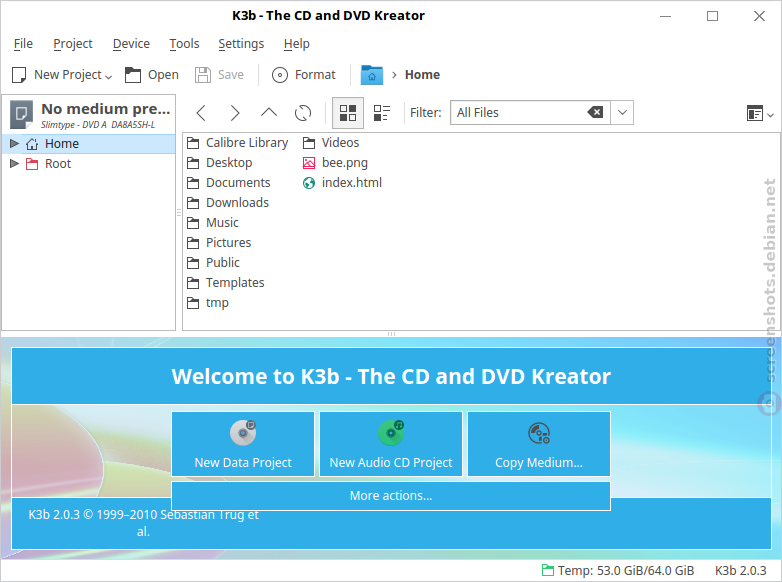The width and height of the screenshot is (782, 582).
Task: Select the tmp folder
Action: (207, 303)
